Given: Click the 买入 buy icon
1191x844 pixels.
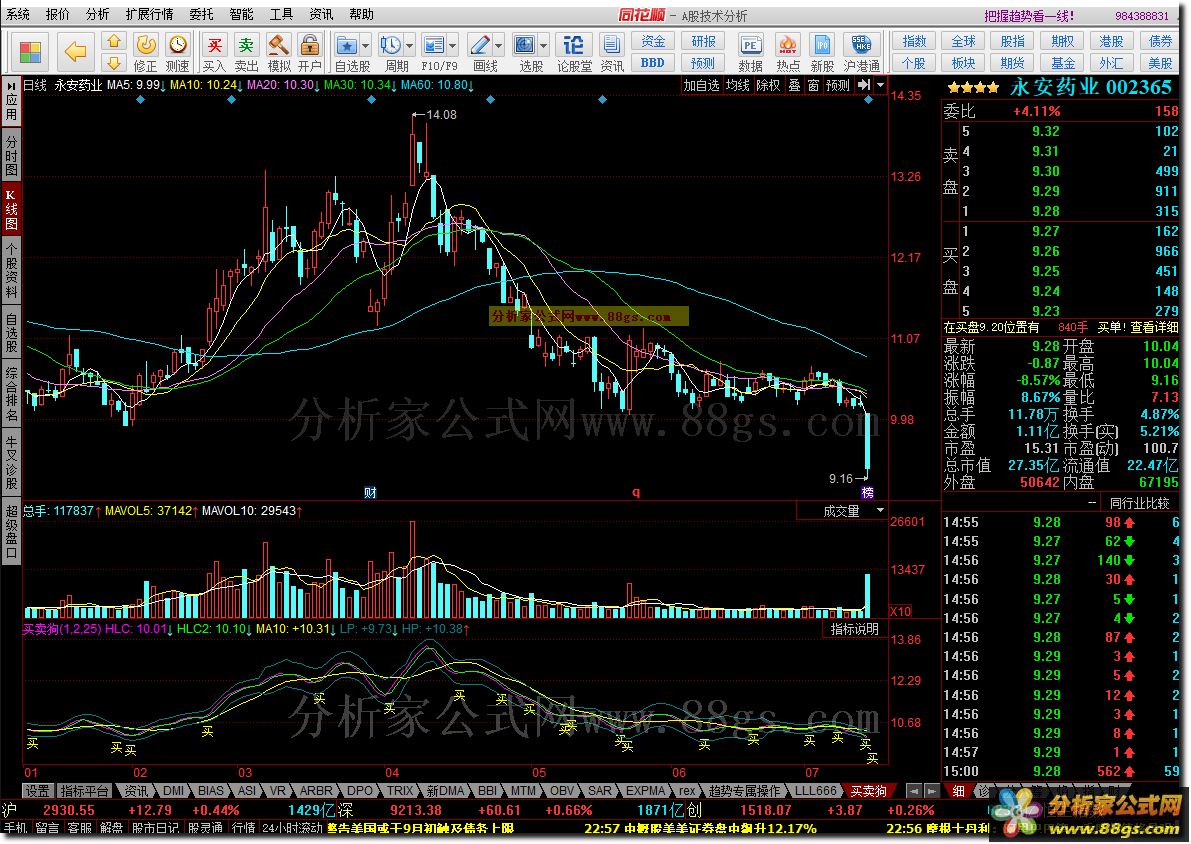Looking at the screenshot, I should pos(214,52).
